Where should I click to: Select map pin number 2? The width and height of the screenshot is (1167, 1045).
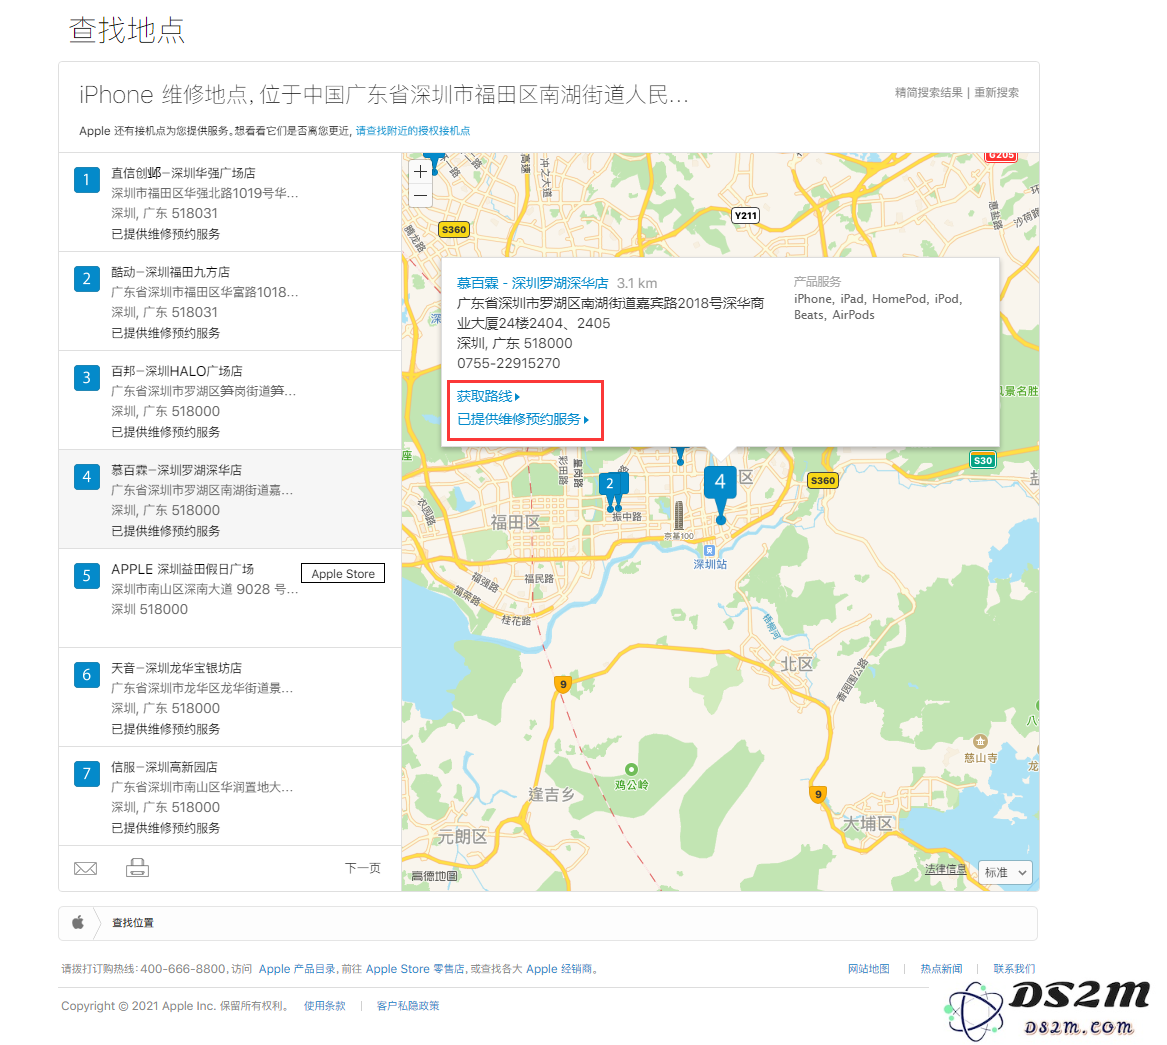pos(610,484)
